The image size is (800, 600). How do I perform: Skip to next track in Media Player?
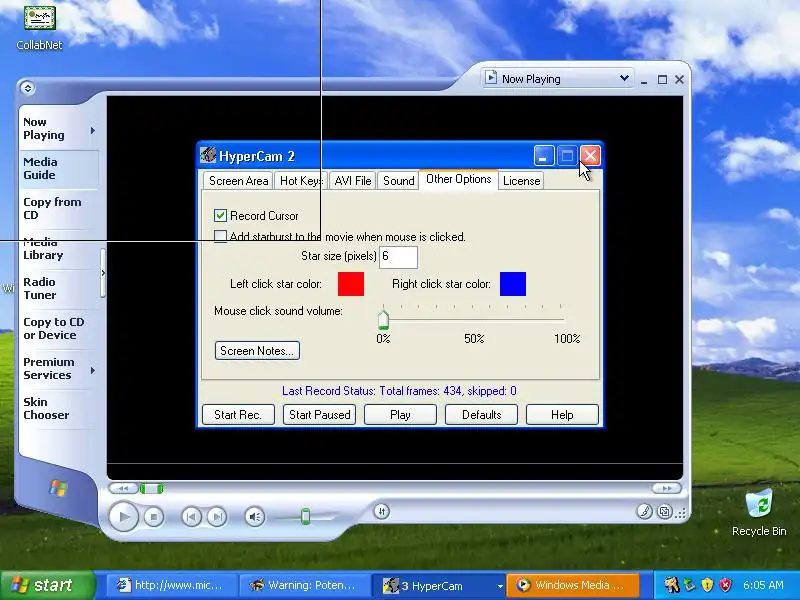tap(216, 517)
